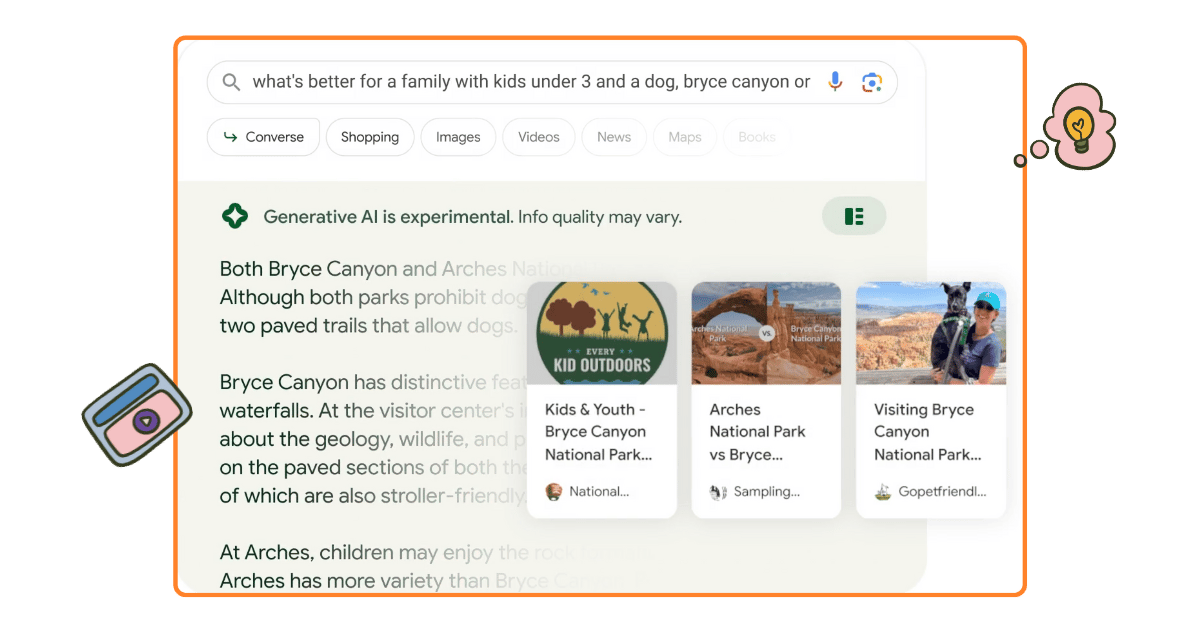Click the Sampling source favicon
1200x633 pixels.
click(x=718, y=492)
